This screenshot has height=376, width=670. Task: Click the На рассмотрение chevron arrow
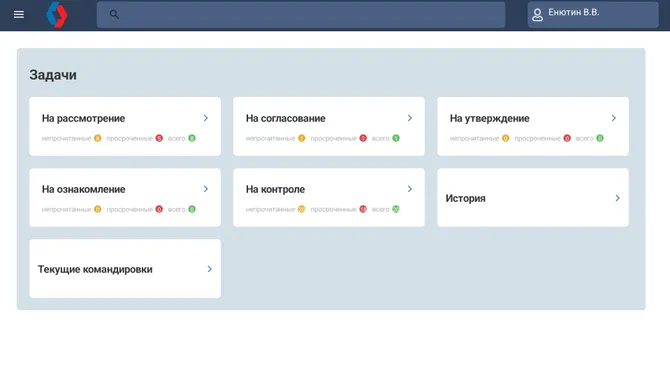click(x=206, y=118)
